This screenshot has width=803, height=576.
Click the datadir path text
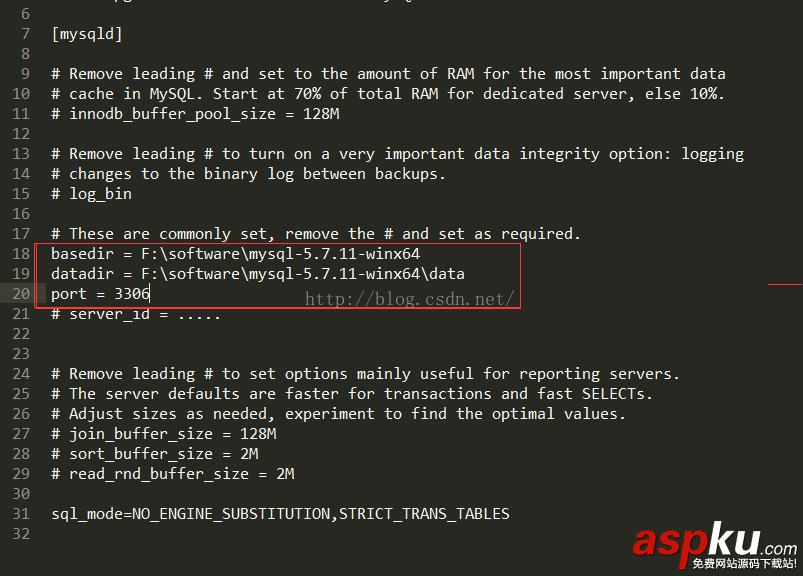click(303, 274)
